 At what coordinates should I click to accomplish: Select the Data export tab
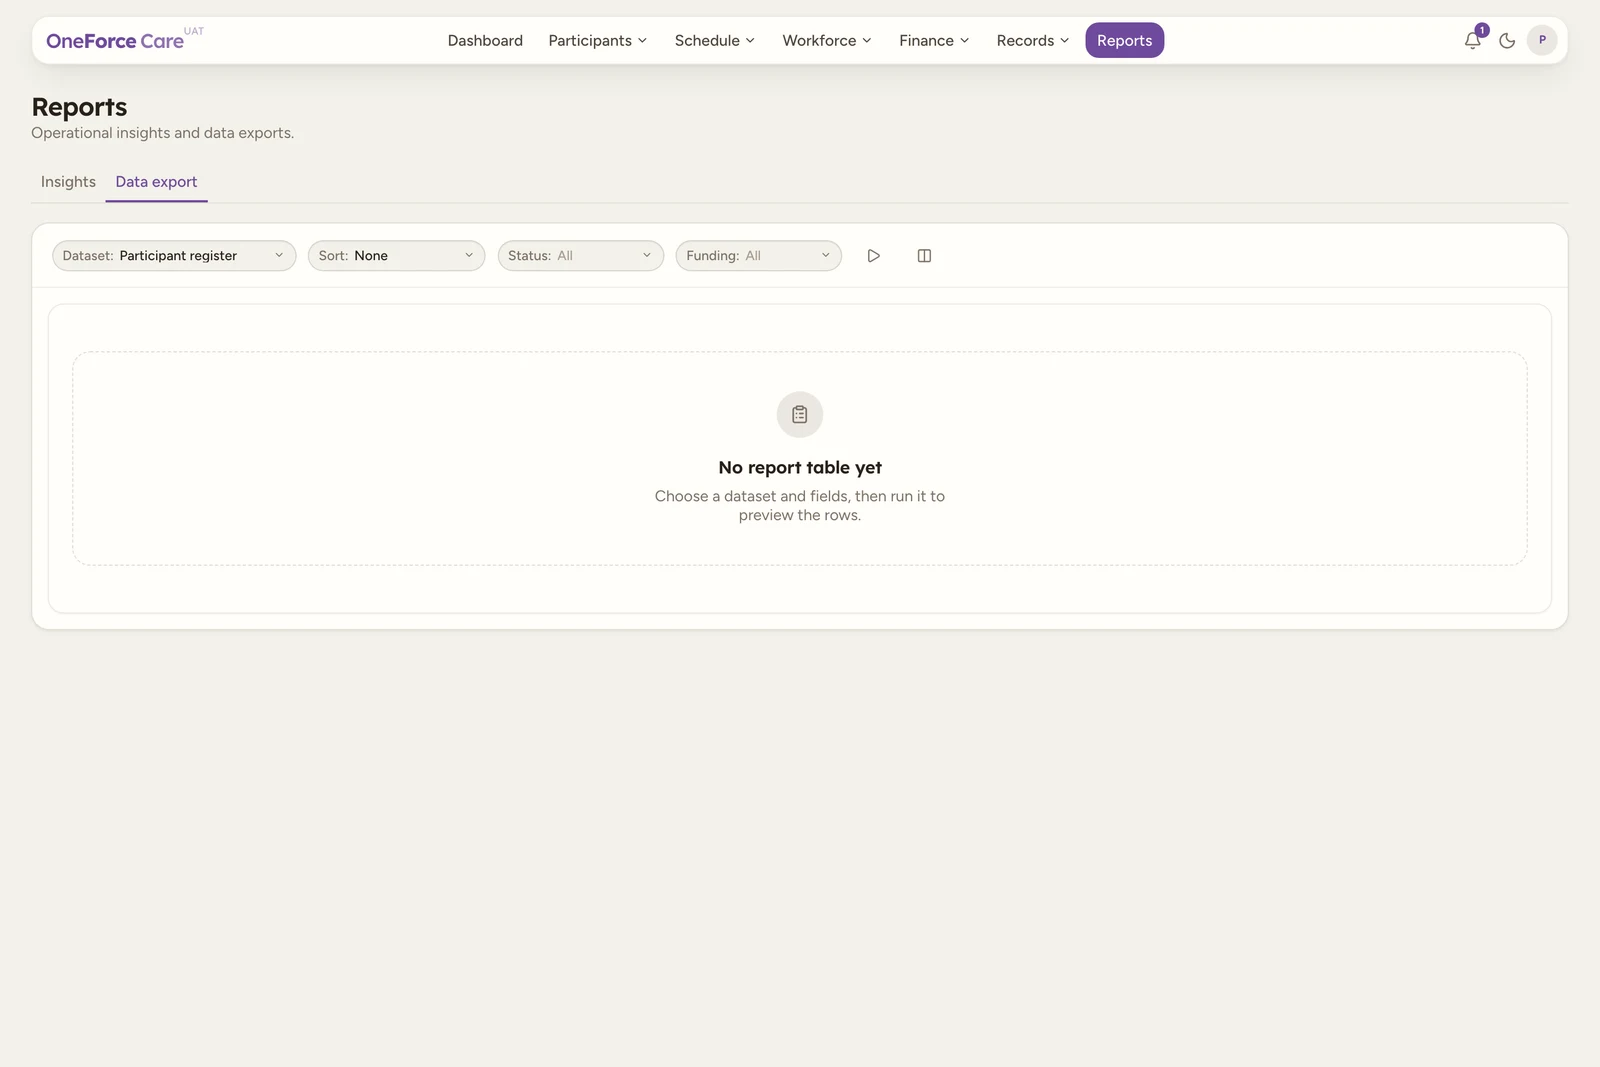156,182
